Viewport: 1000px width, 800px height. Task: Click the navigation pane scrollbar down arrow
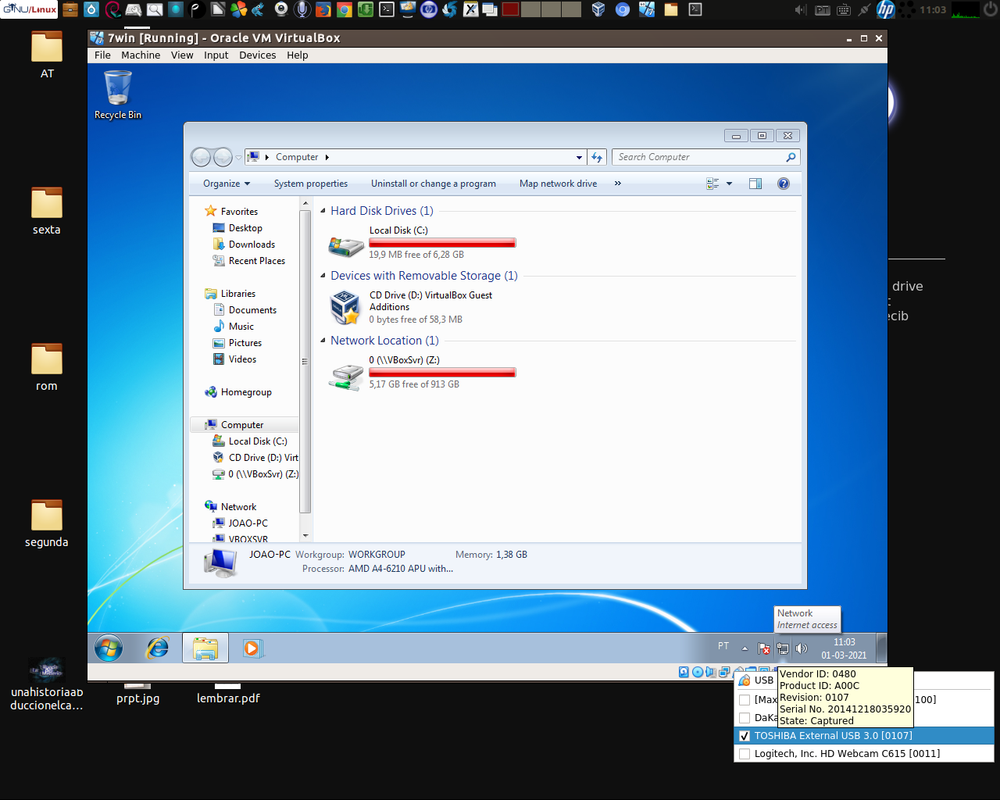coord(305,536)
